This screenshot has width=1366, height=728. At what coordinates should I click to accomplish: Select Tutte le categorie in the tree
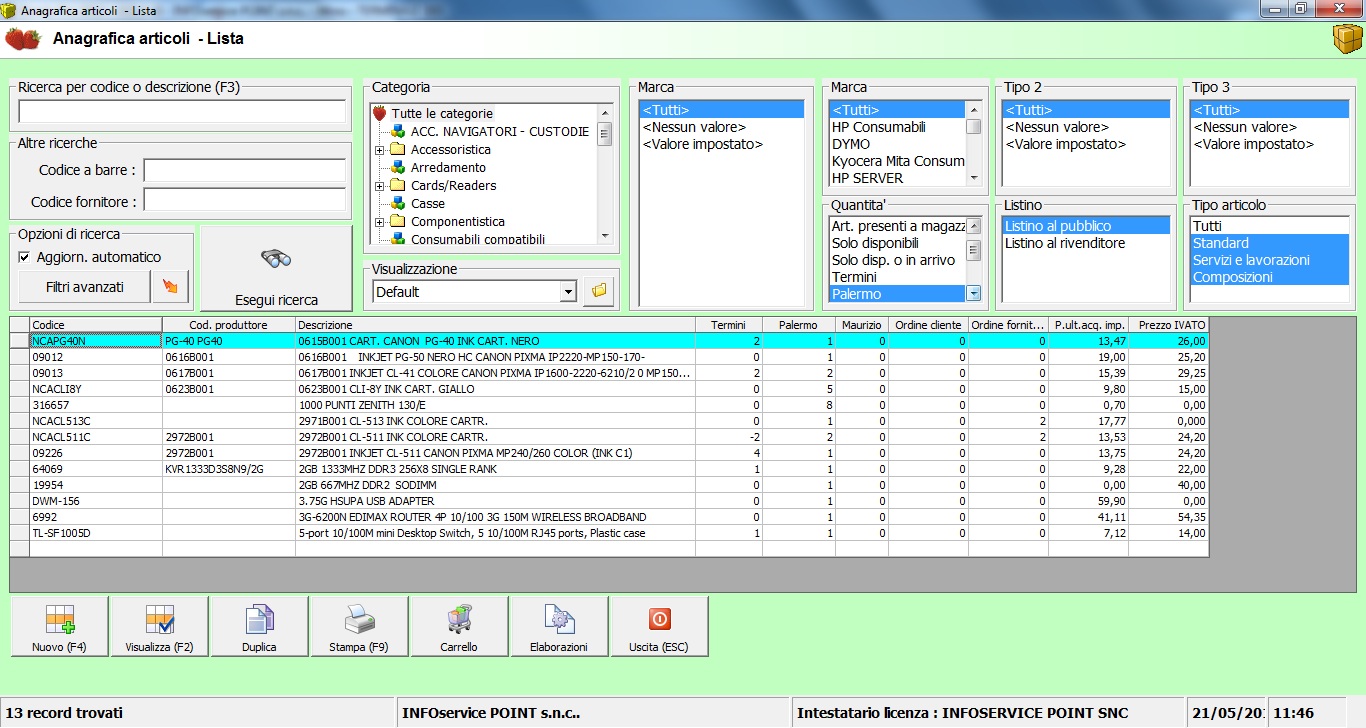click(x=442, y=114)
